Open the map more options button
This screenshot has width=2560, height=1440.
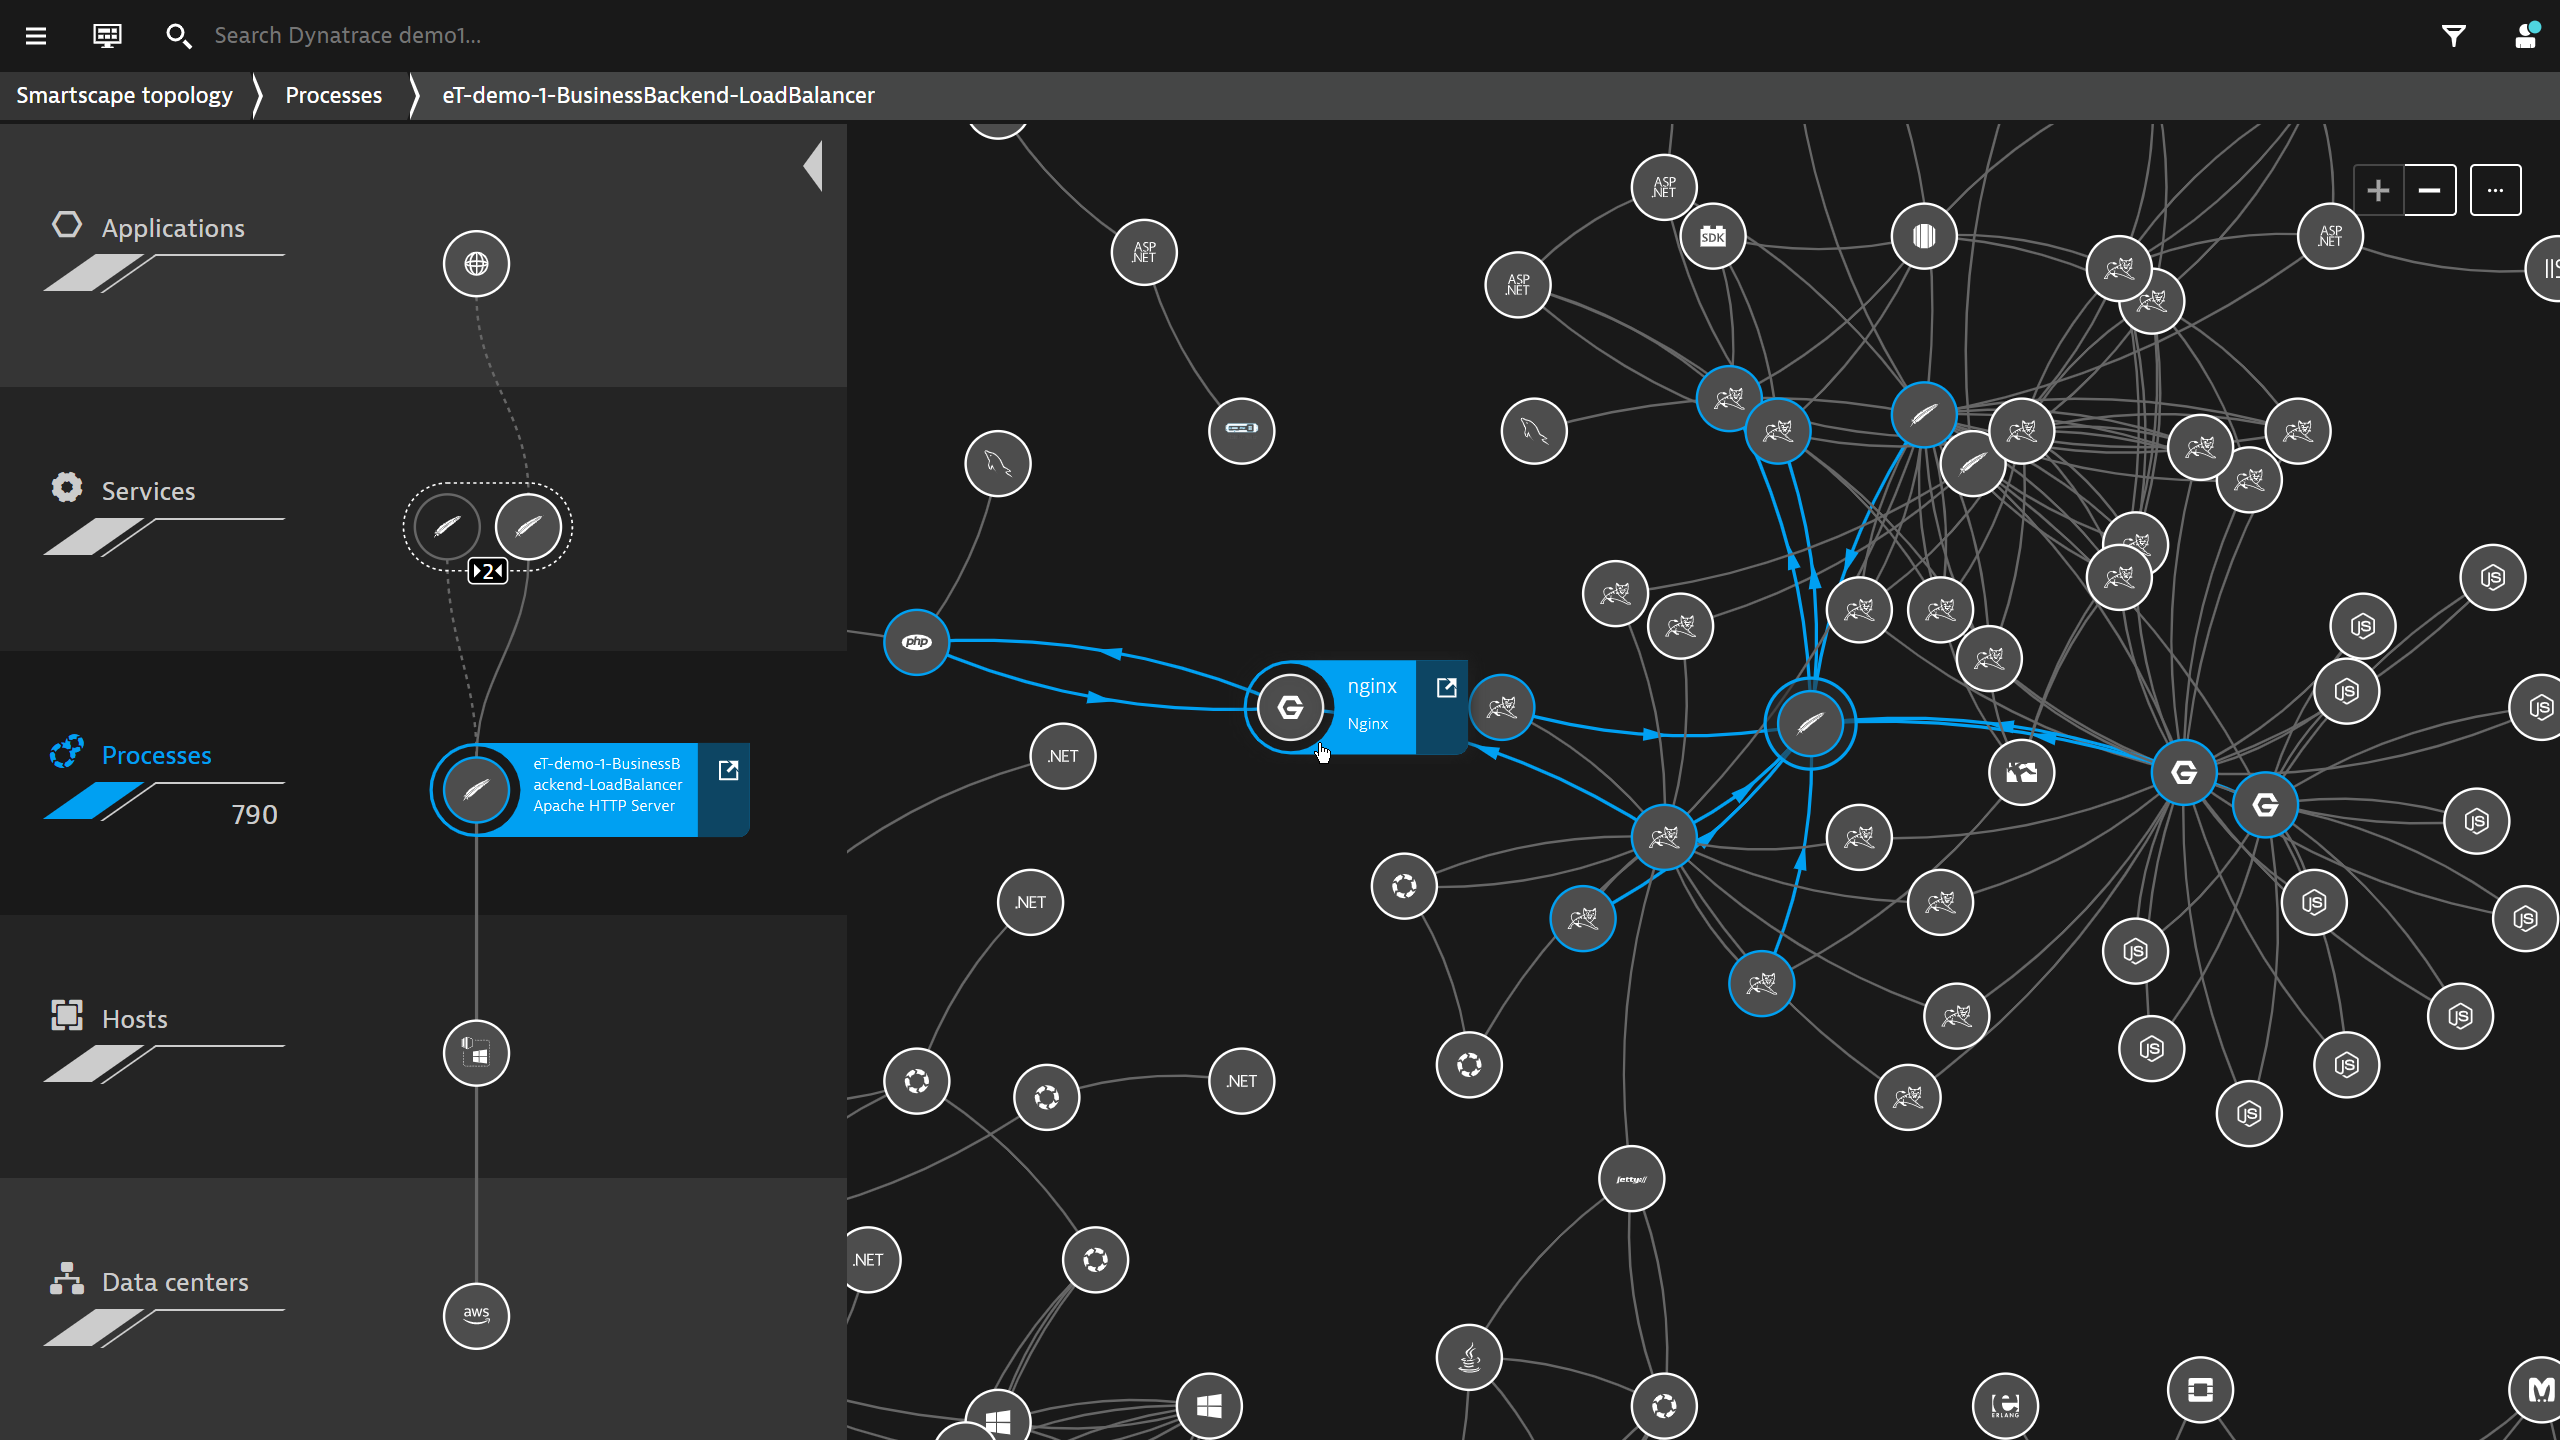[2496, 190]
